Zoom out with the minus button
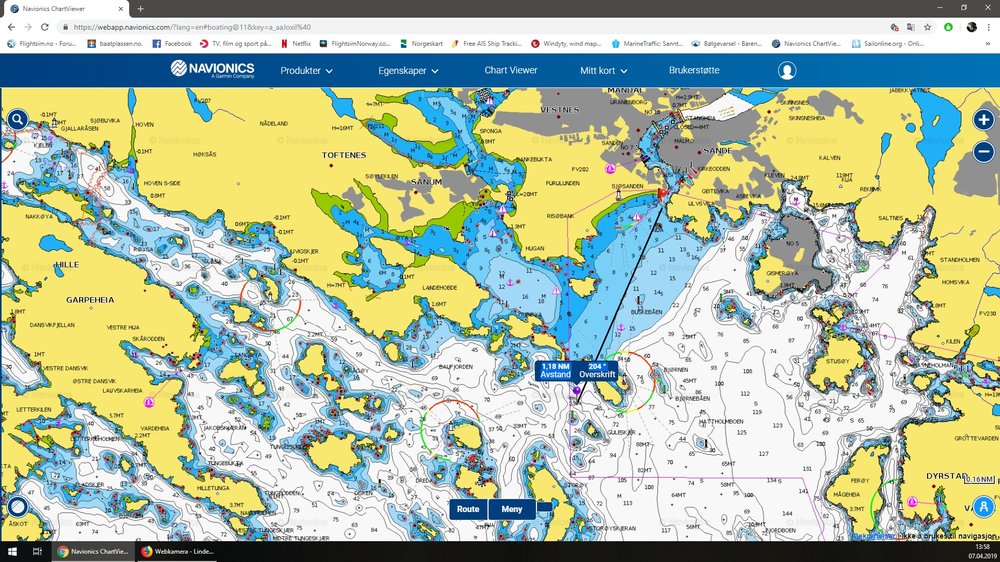 [x=983, y=151]
